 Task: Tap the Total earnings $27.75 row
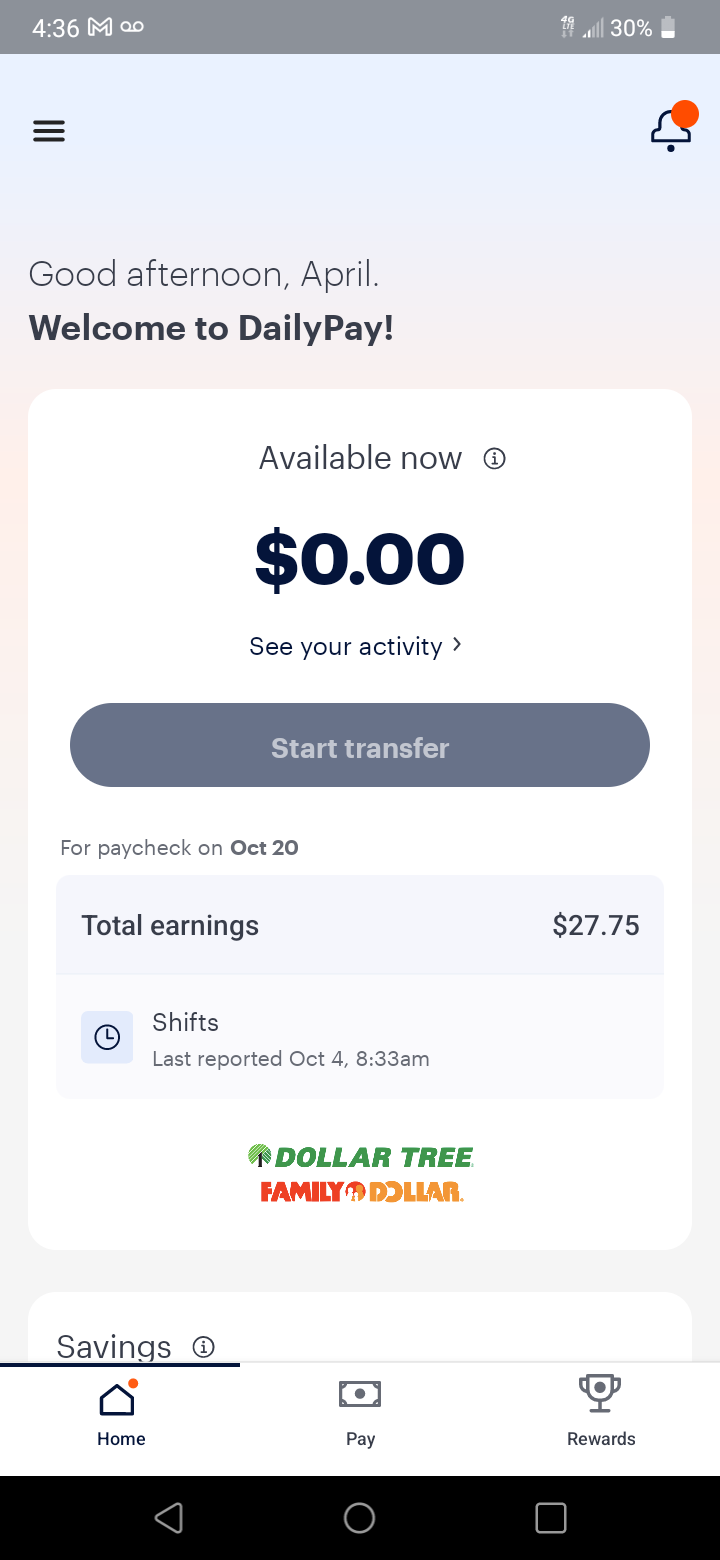tap(360, 925)
